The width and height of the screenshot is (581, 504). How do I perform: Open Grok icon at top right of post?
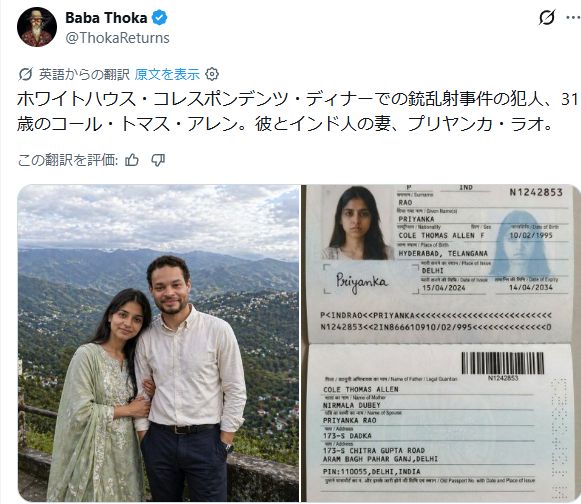coord(547,17)
